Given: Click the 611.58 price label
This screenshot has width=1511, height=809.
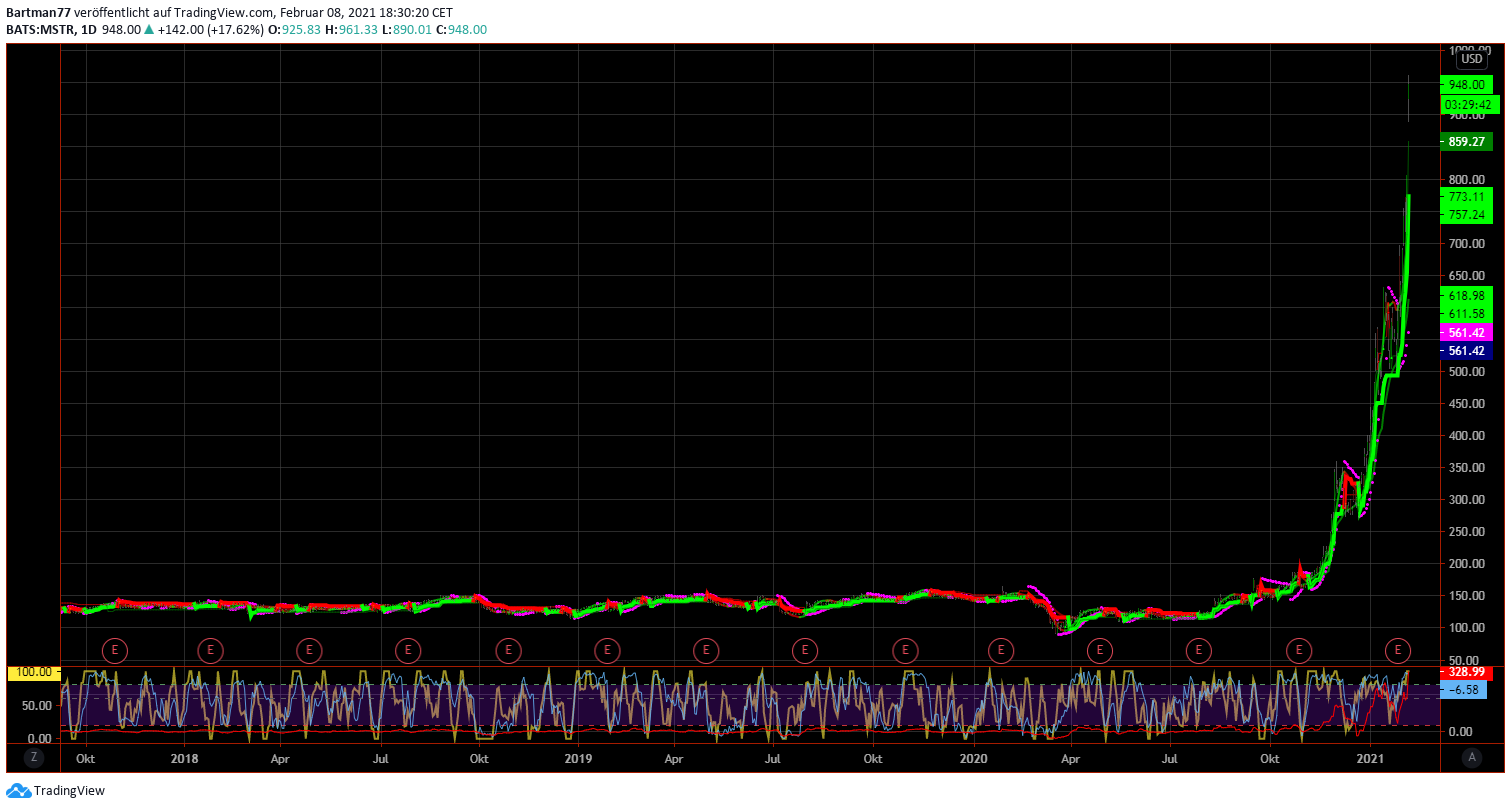Looking at the screenshot, I should pyautogui.click(x=1466, y=314).
